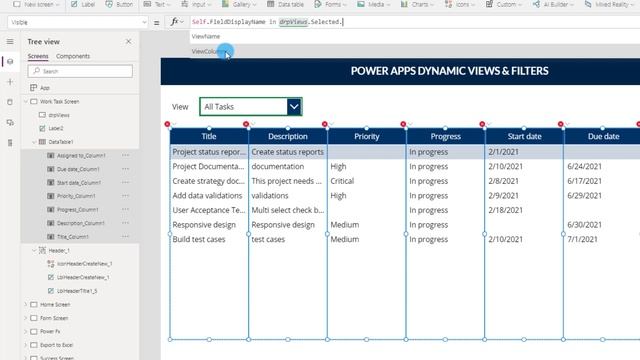Select Due date_Column1 tree item
This screenshot has width=640, height=360.
[x=78, y=169]
